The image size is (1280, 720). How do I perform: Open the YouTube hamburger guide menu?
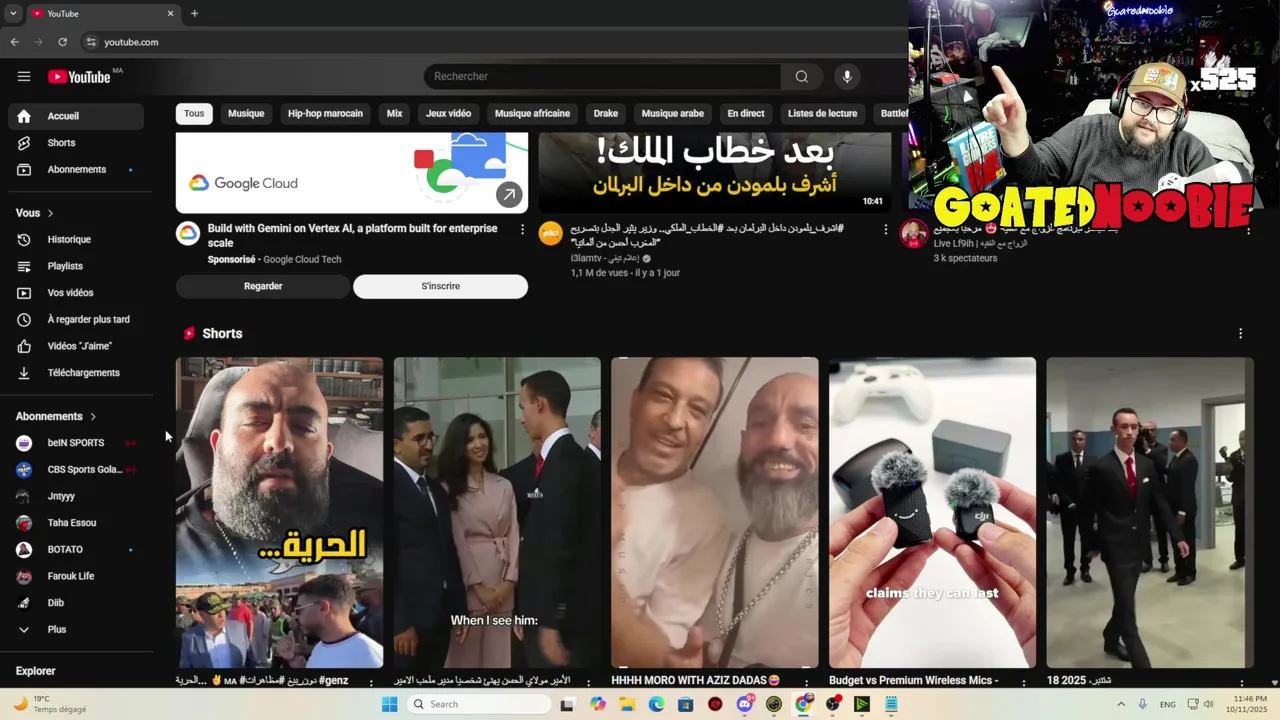tap(24, 77)
